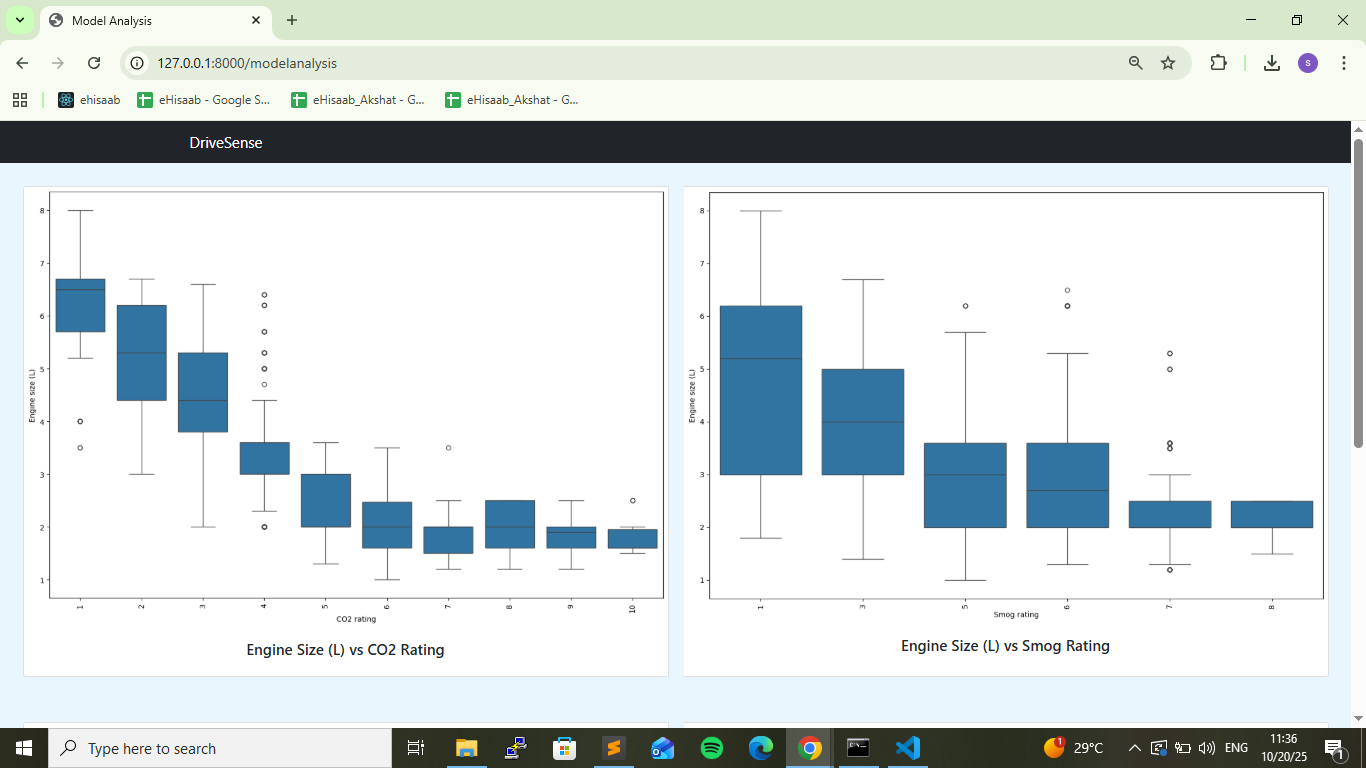Screen dimensions: 1366x768
Task: Click the Engine Size vs Smog Rating chart
Action: coord(1005,400)
